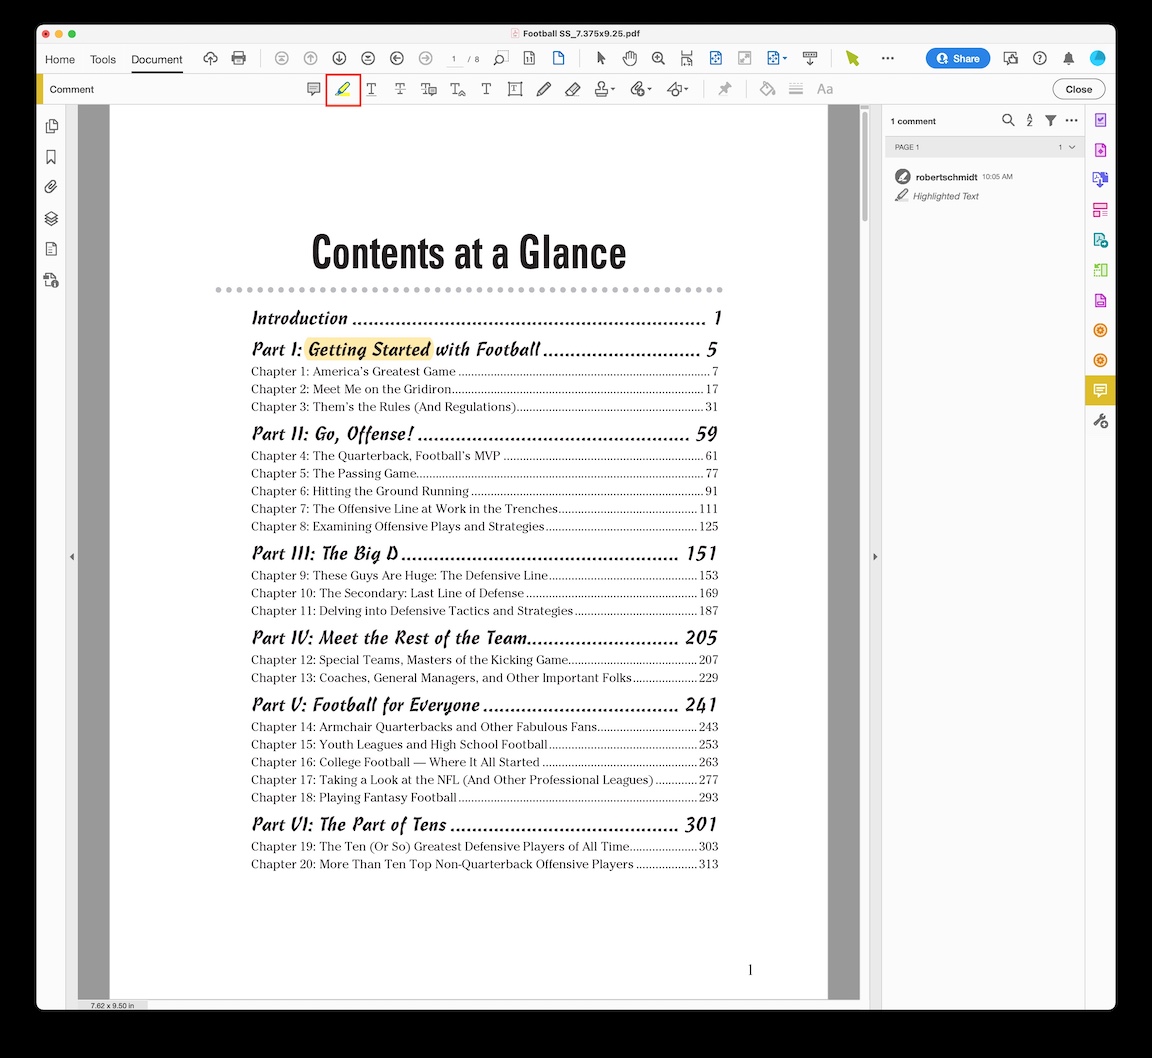
Task: Open the Attachments paperclip panel
Action: [51, 187]
